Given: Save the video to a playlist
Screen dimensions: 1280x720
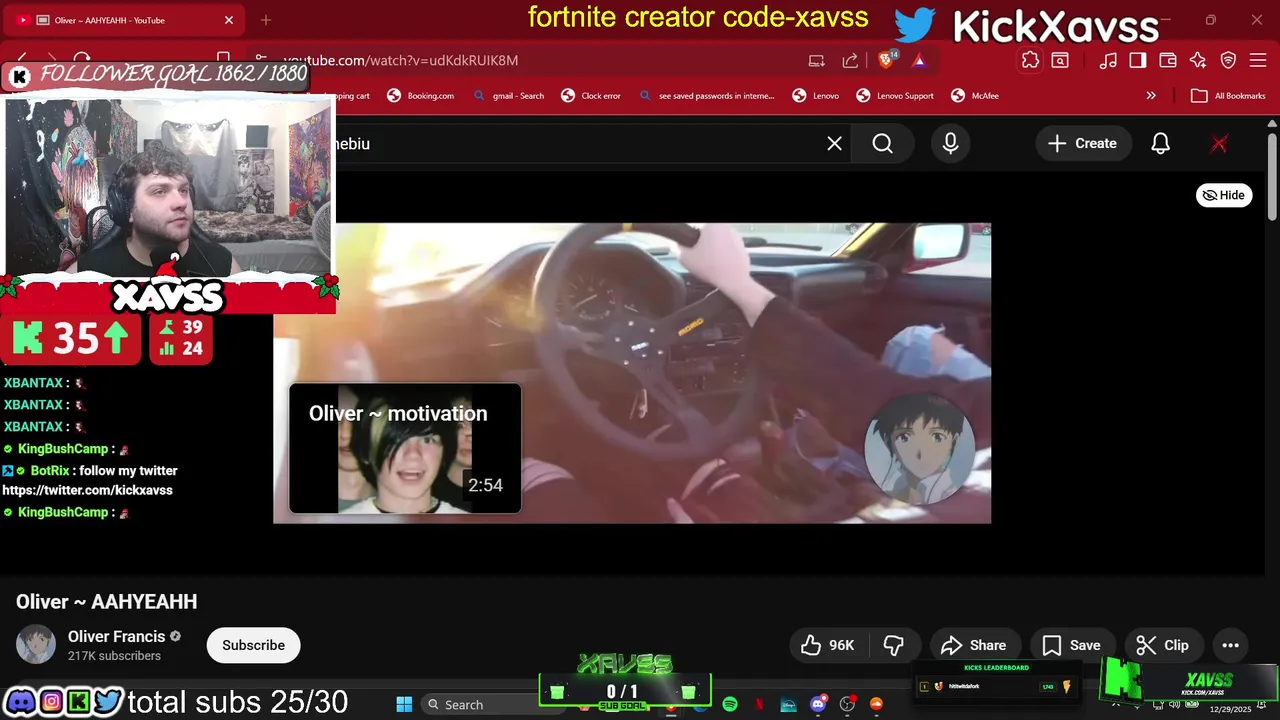Looking at the screenshot, I should click(1071, 645).
